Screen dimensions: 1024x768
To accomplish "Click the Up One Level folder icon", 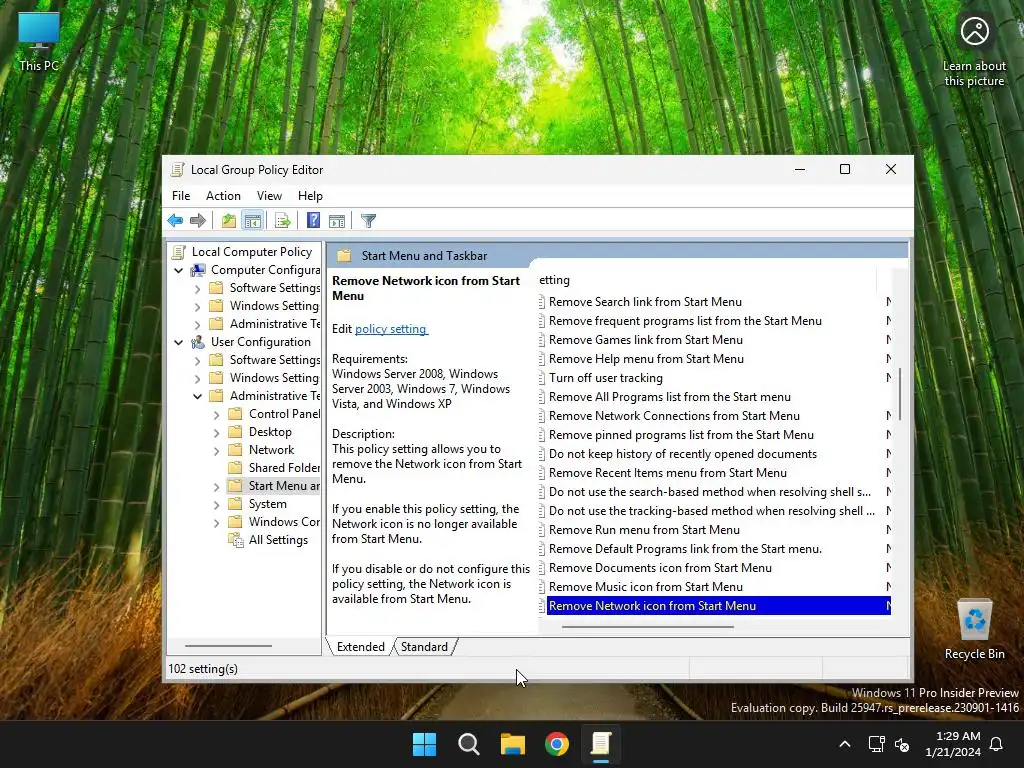I will pos(229,221).
